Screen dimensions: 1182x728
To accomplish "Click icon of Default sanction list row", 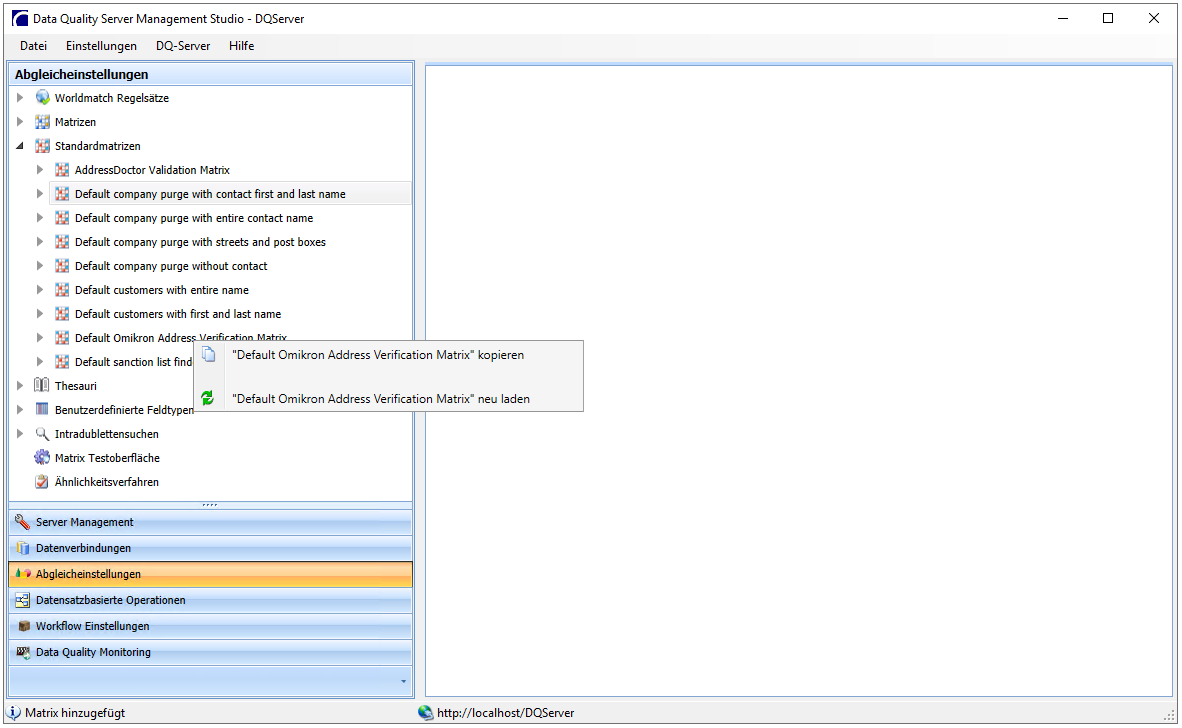I will 63,362.
